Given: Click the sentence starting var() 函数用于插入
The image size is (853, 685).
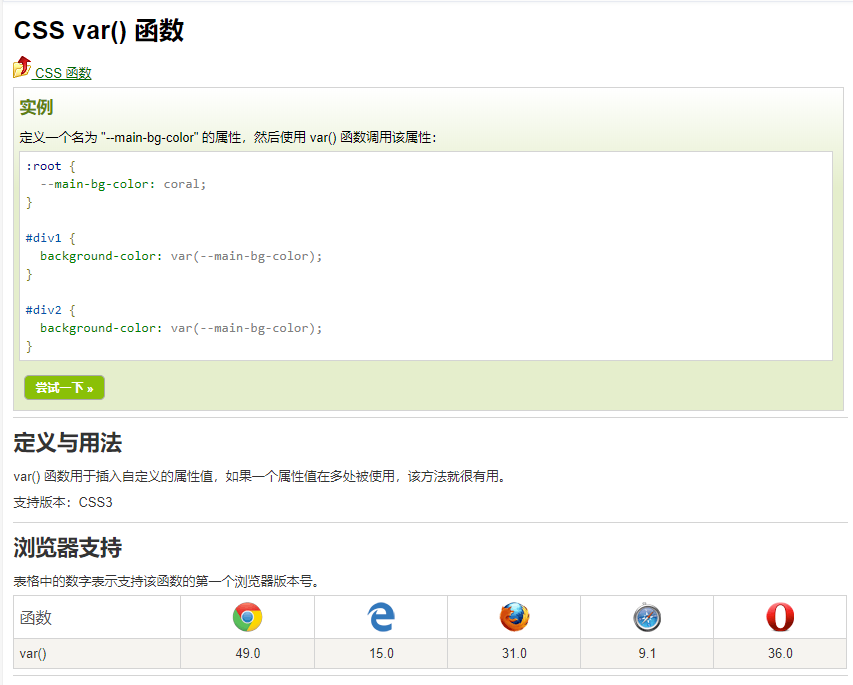Looking at the screenshot, I should point(259,476).
